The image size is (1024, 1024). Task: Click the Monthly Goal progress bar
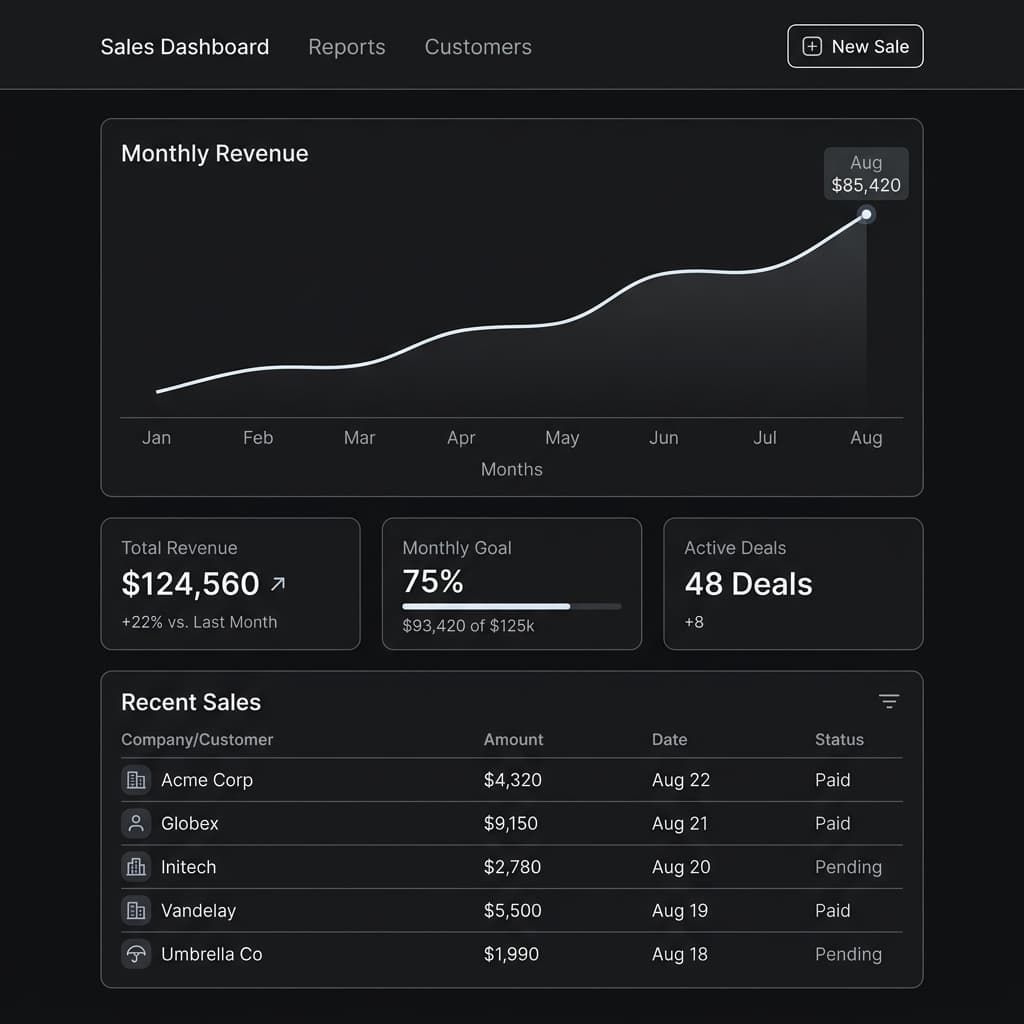tap(511, 606)
